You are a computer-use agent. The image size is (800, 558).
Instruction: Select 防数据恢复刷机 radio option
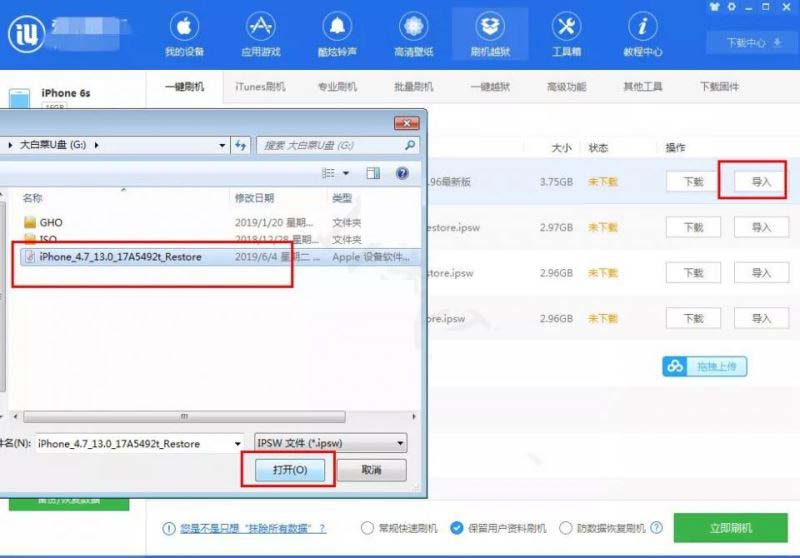tap(565, 528)
